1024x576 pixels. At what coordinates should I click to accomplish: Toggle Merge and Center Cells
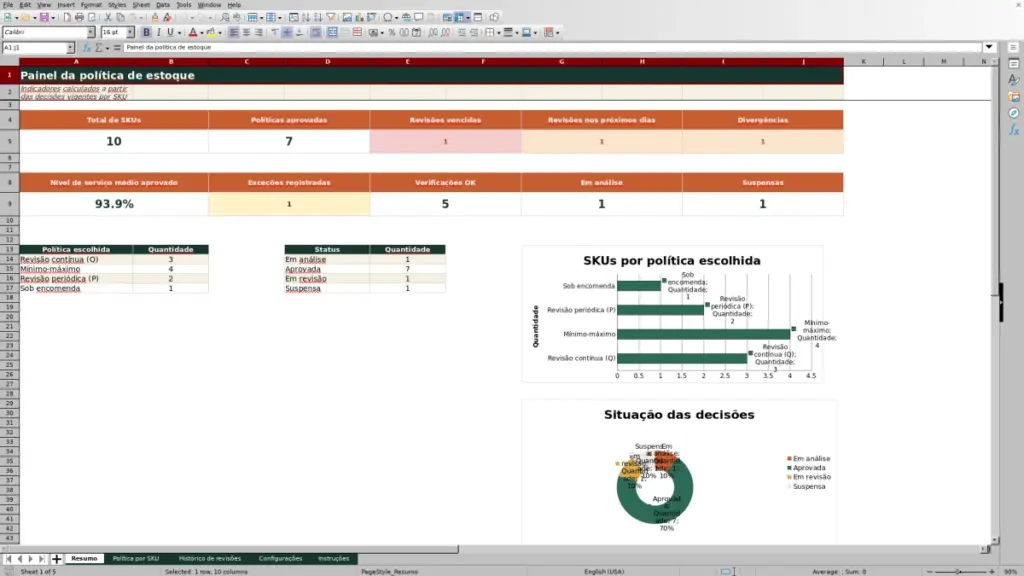pyautogui.click(x=332, y=33)
